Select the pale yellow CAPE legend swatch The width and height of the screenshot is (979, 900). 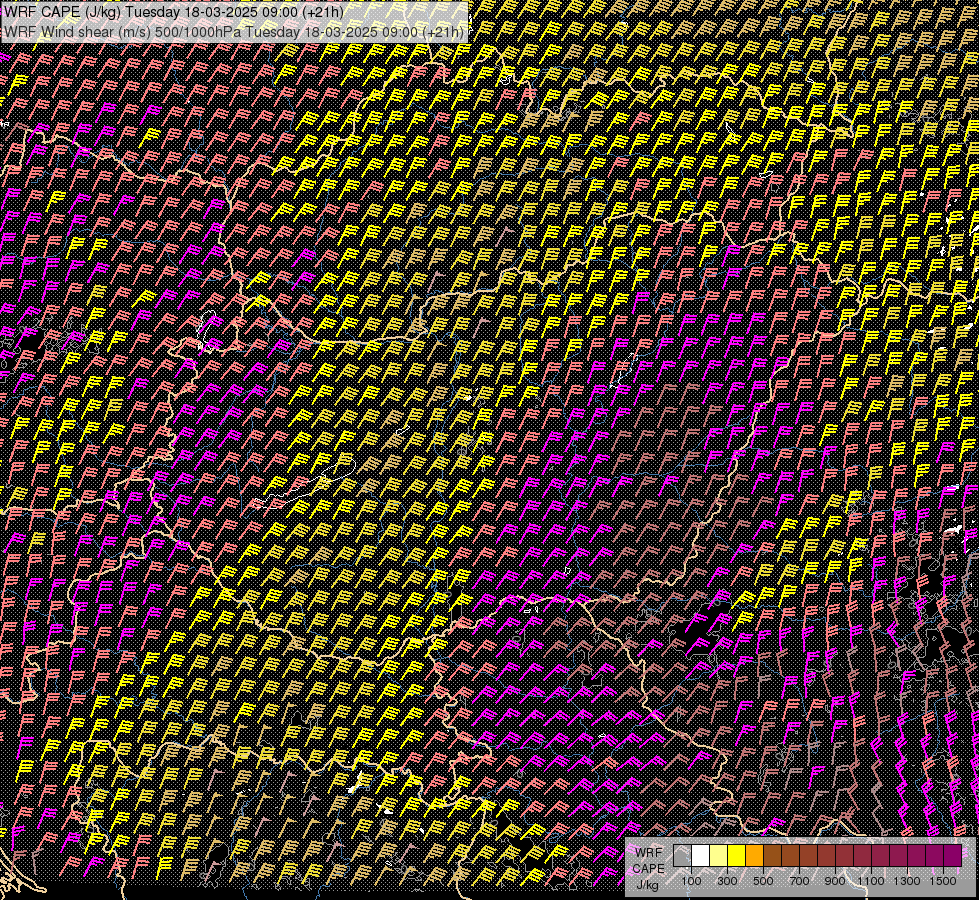coord(719,856)
